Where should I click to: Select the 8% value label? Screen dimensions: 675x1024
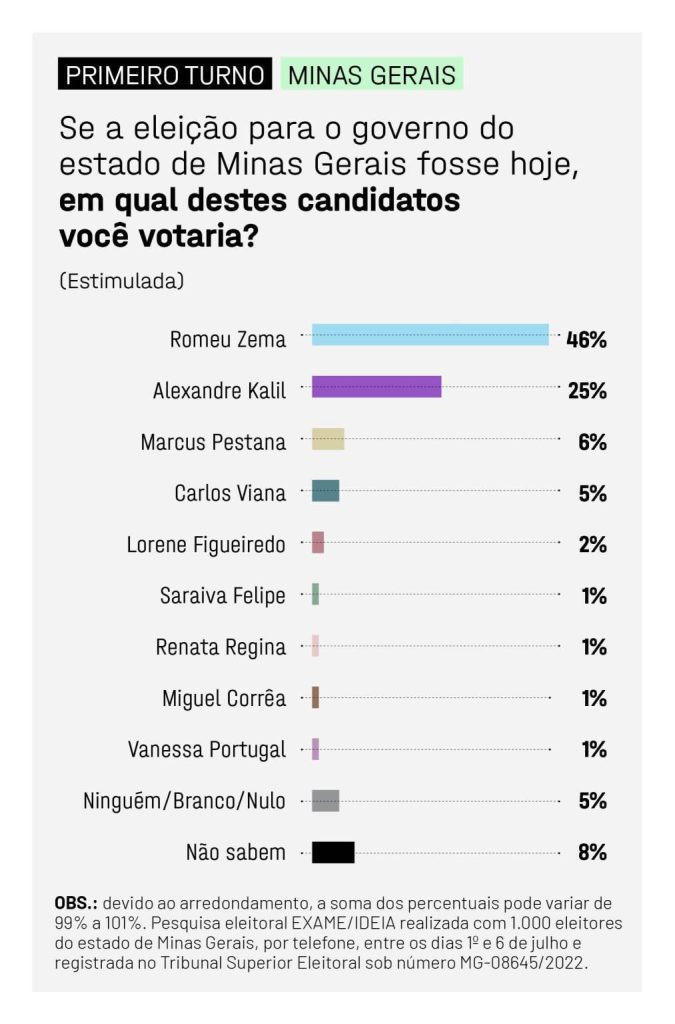592,852
